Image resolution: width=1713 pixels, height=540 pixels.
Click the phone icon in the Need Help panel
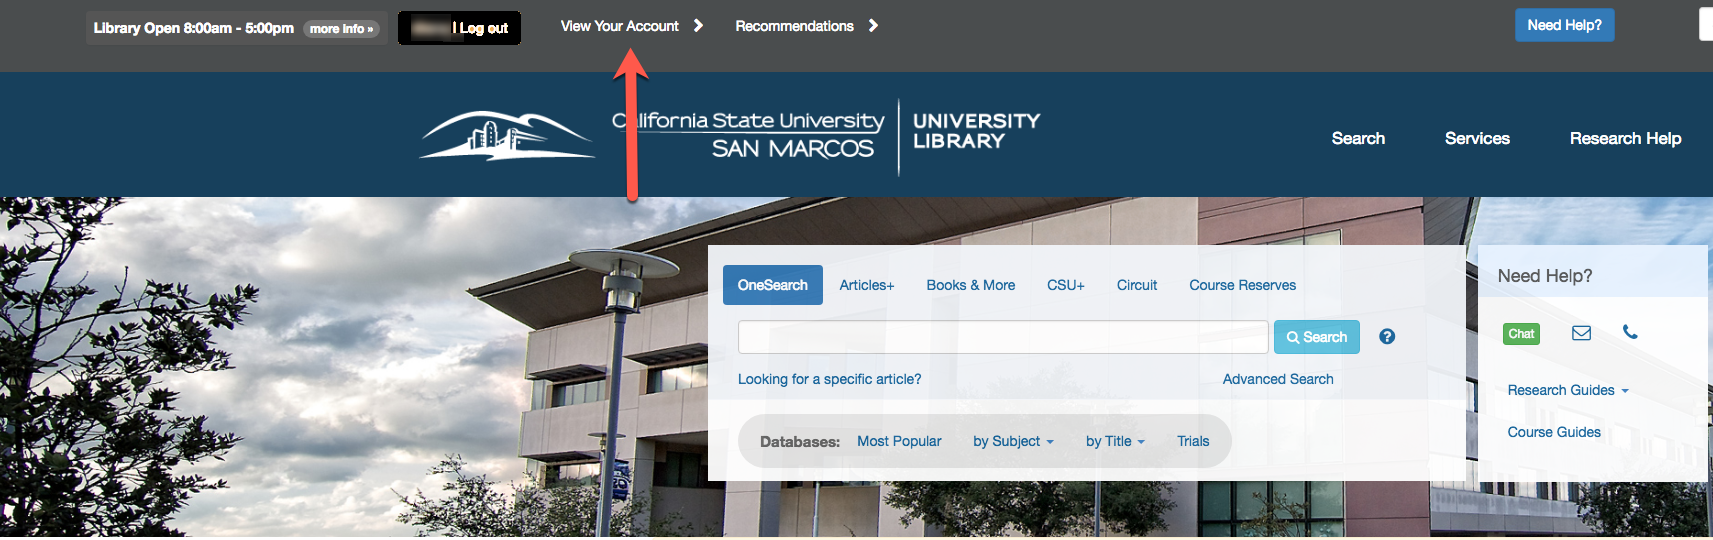pyautogui.click(x=1630, y=332)
